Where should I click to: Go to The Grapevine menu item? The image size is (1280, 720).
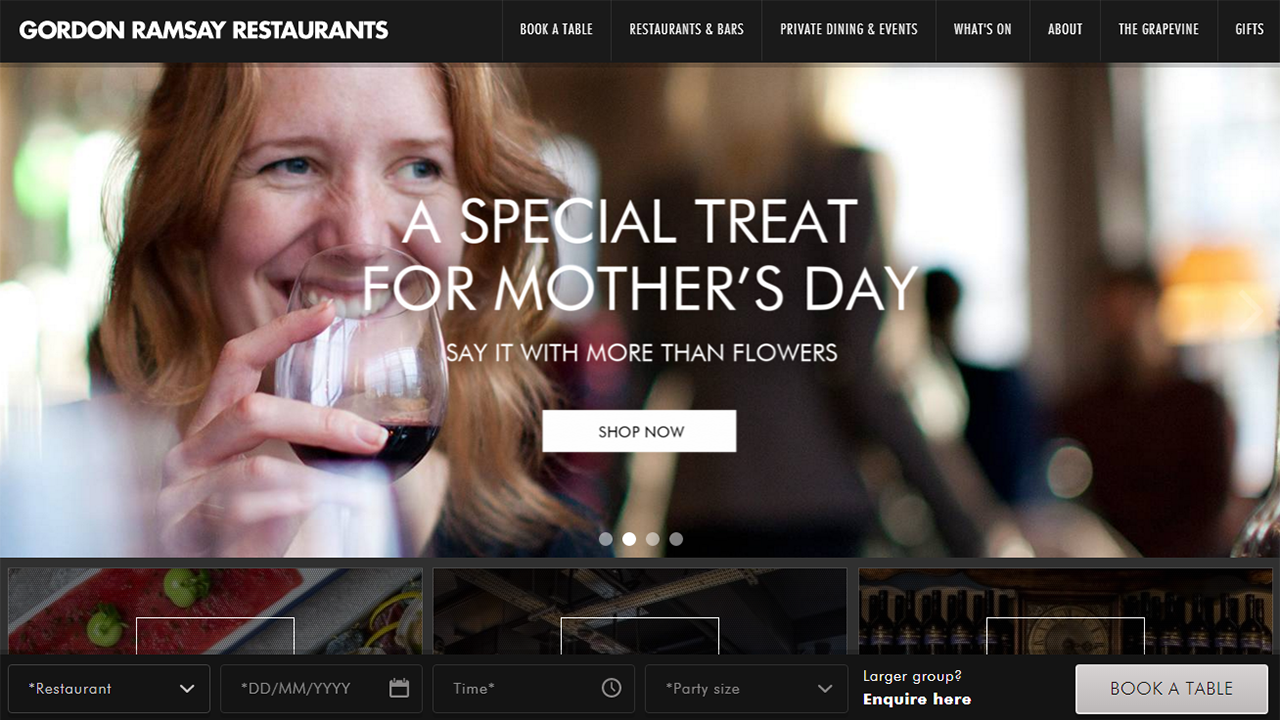click(x=1158, y=30)
